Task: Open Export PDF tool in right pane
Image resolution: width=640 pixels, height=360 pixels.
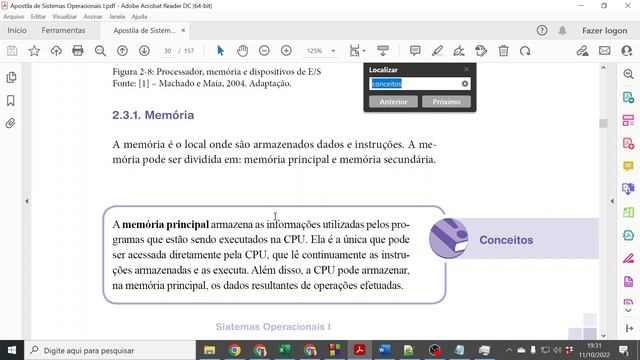Action: point(629,98)
